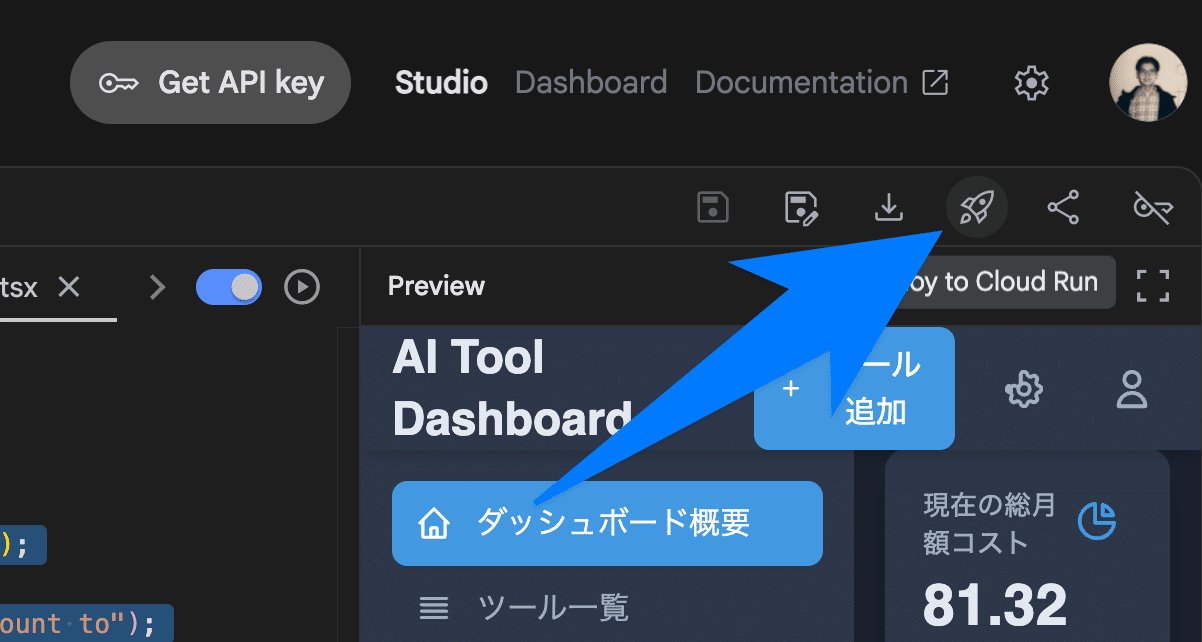
Task: Open the external Documentation link
Action: point(821,83)
